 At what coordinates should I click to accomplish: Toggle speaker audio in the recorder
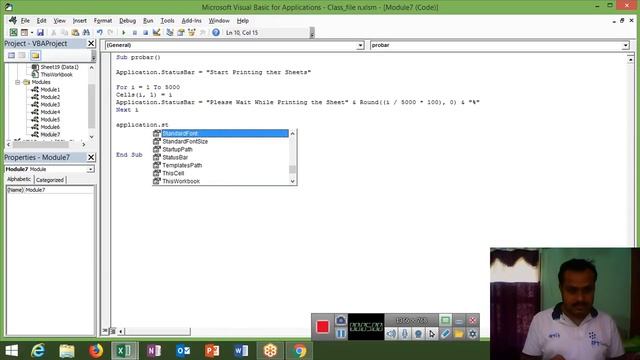(391, 333)
